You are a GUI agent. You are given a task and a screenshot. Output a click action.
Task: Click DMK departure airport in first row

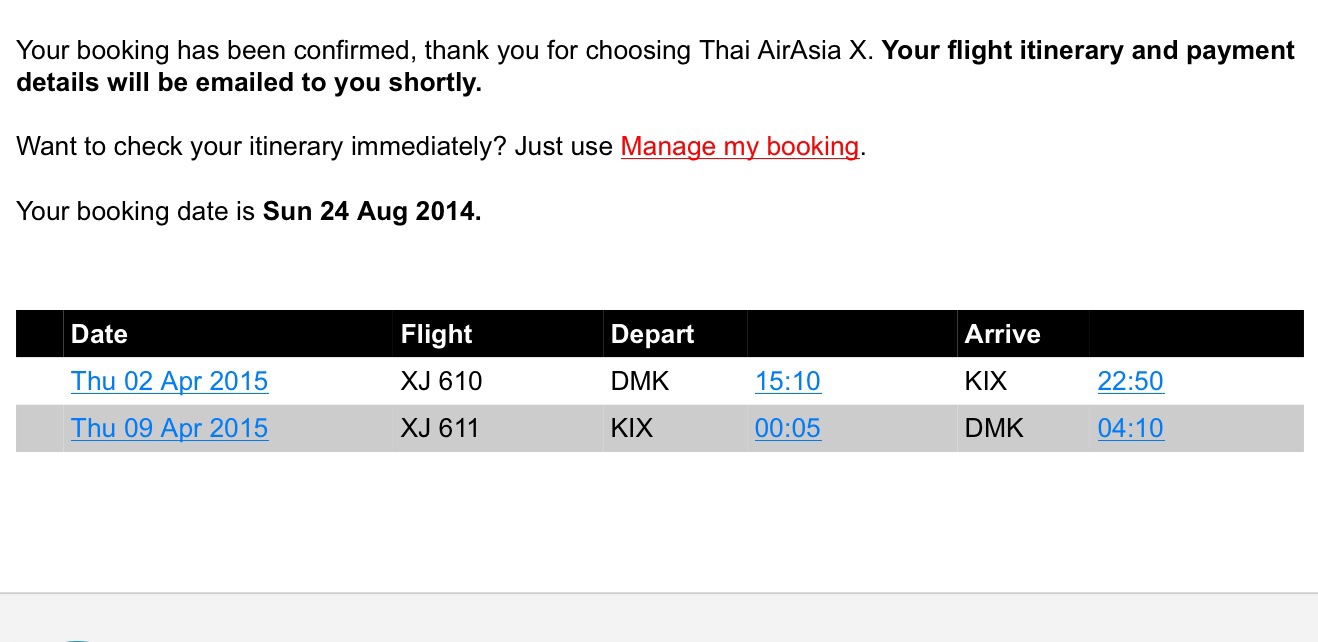pos(640,381)
